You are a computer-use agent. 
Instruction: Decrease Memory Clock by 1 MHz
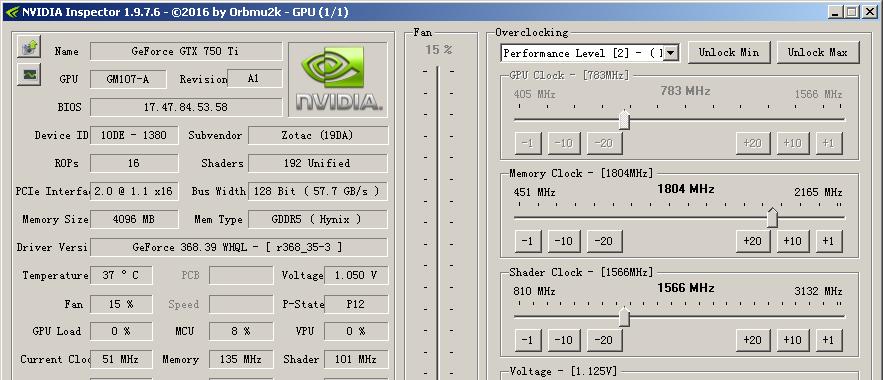[528, 241]
